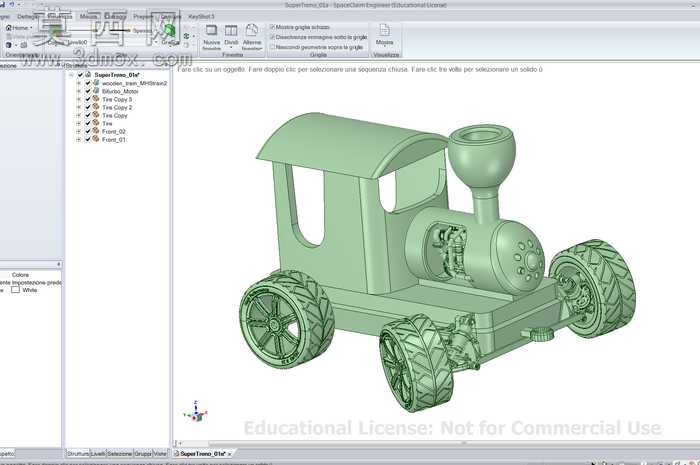Enable Nascondi geometria sopra la griglia

click(x=272, y=47)
